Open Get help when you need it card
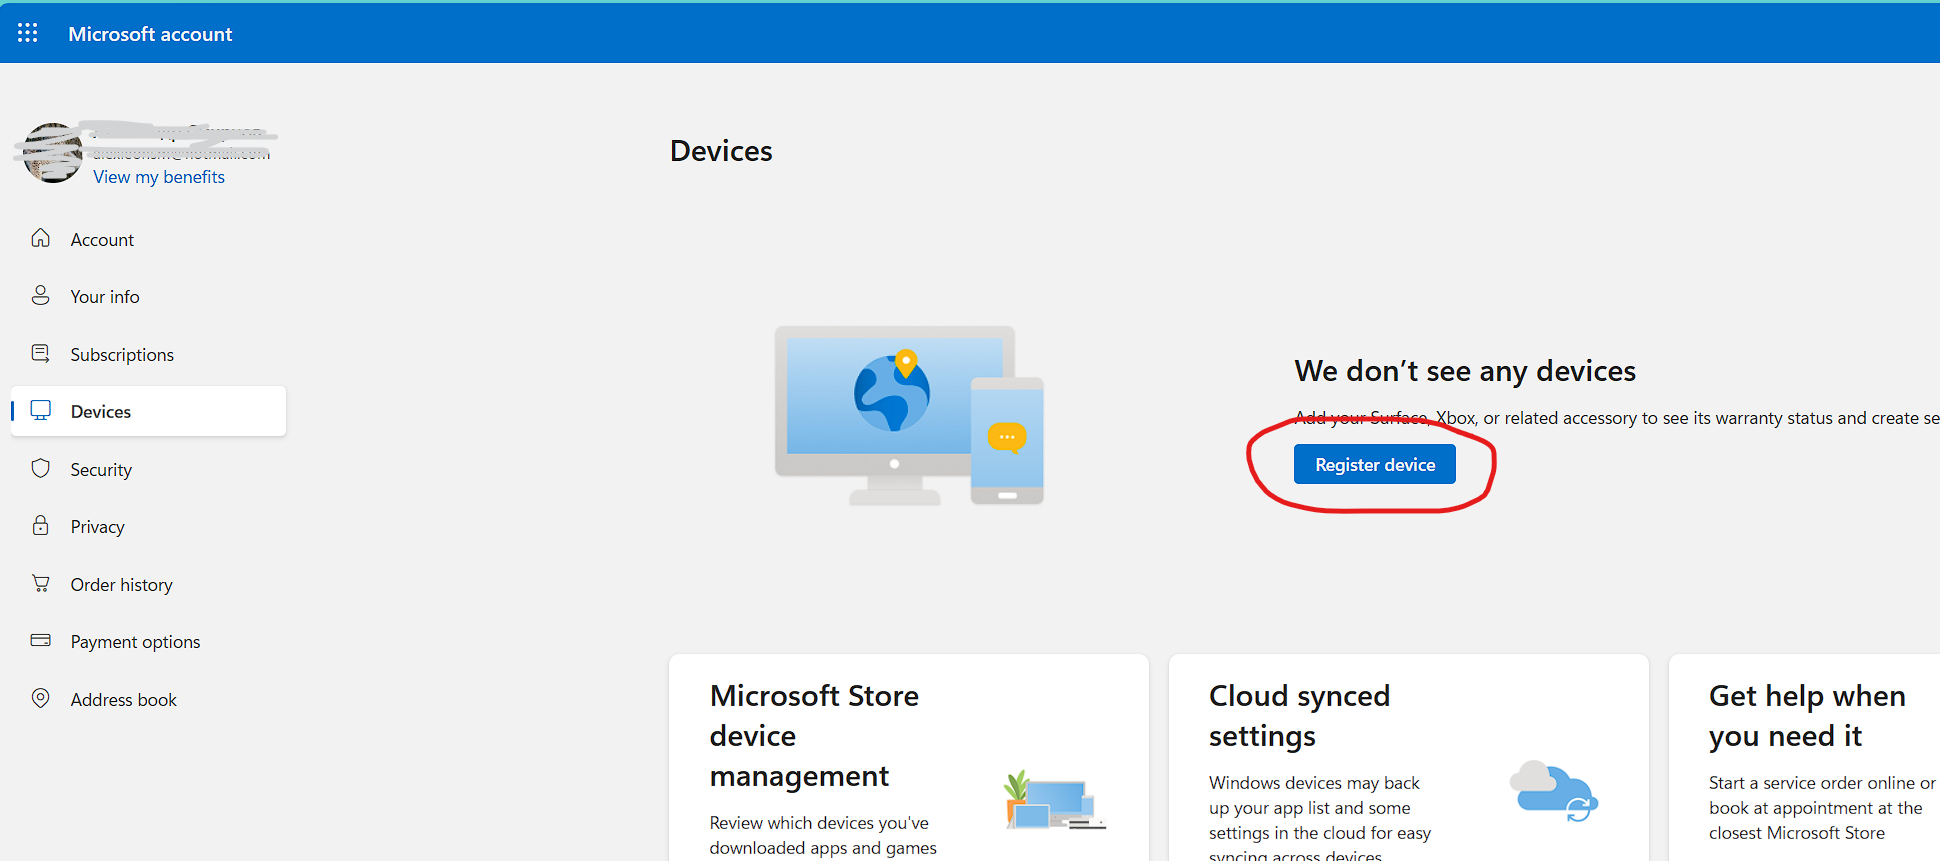Screen dimensions: 1940x861 click(x=1805, y=757)
